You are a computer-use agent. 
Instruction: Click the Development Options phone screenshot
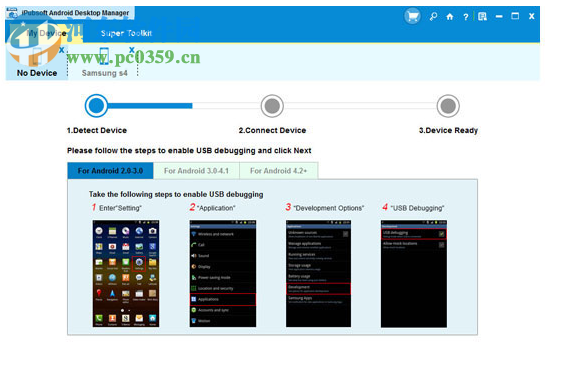318,274
